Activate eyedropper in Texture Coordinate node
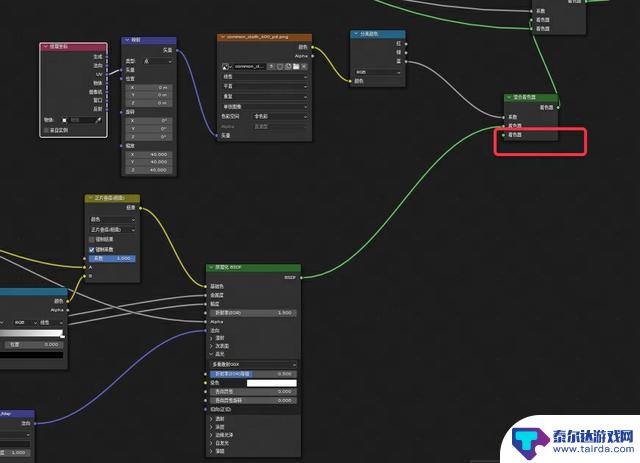 click(98, 120)
